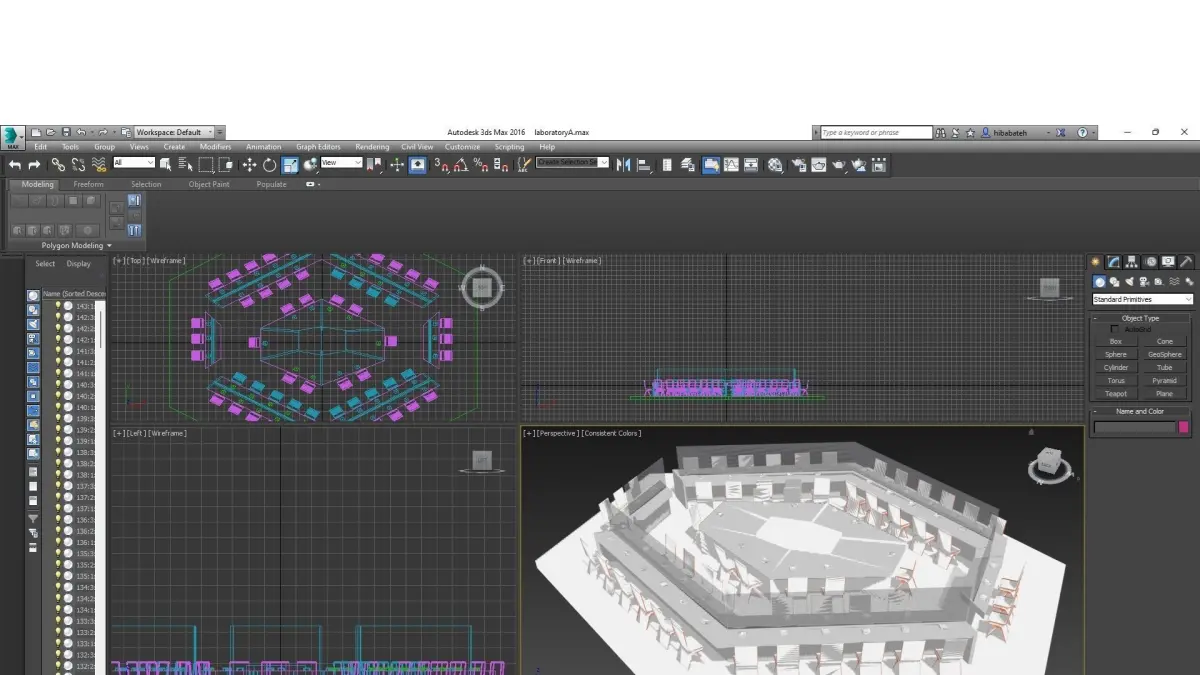Open the Graph Editors menu
Viewport: 1200px width, 675px height.
pyautogui.click(x=318, y=147)
